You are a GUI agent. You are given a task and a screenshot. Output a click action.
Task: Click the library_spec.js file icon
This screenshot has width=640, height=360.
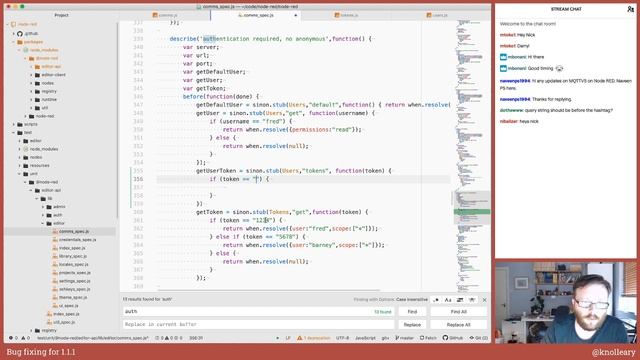[x=55, y=256]
